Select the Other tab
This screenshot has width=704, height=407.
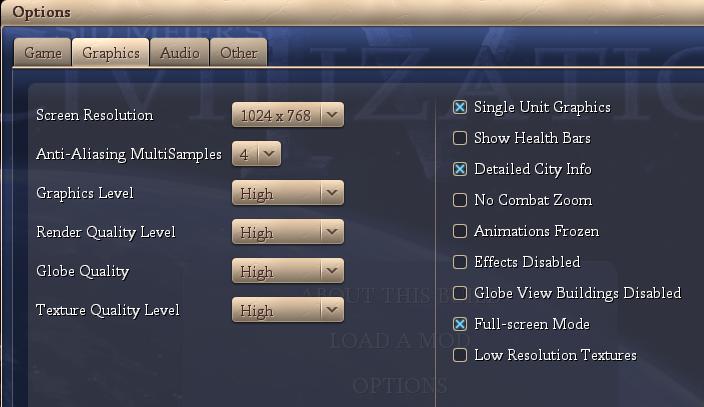tap(238, 53)
